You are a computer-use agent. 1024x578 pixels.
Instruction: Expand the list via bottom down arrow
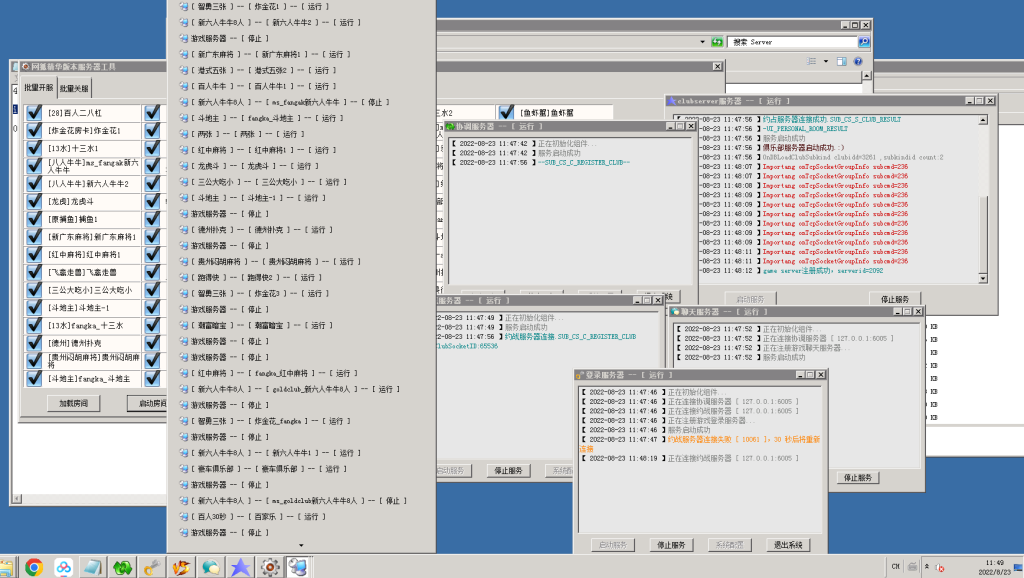pos(301,545)
